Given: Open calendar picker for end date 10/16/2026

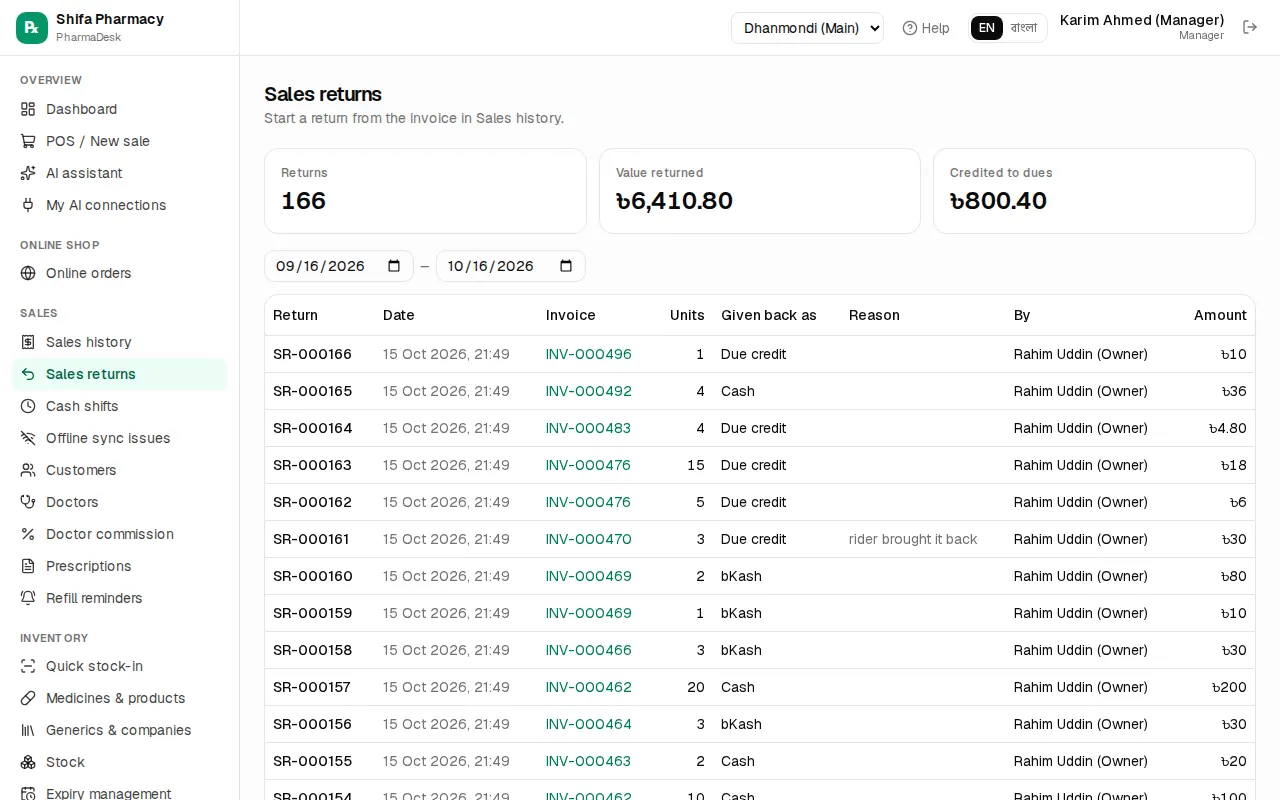Looking at the screenshot, I should [566, 266].
